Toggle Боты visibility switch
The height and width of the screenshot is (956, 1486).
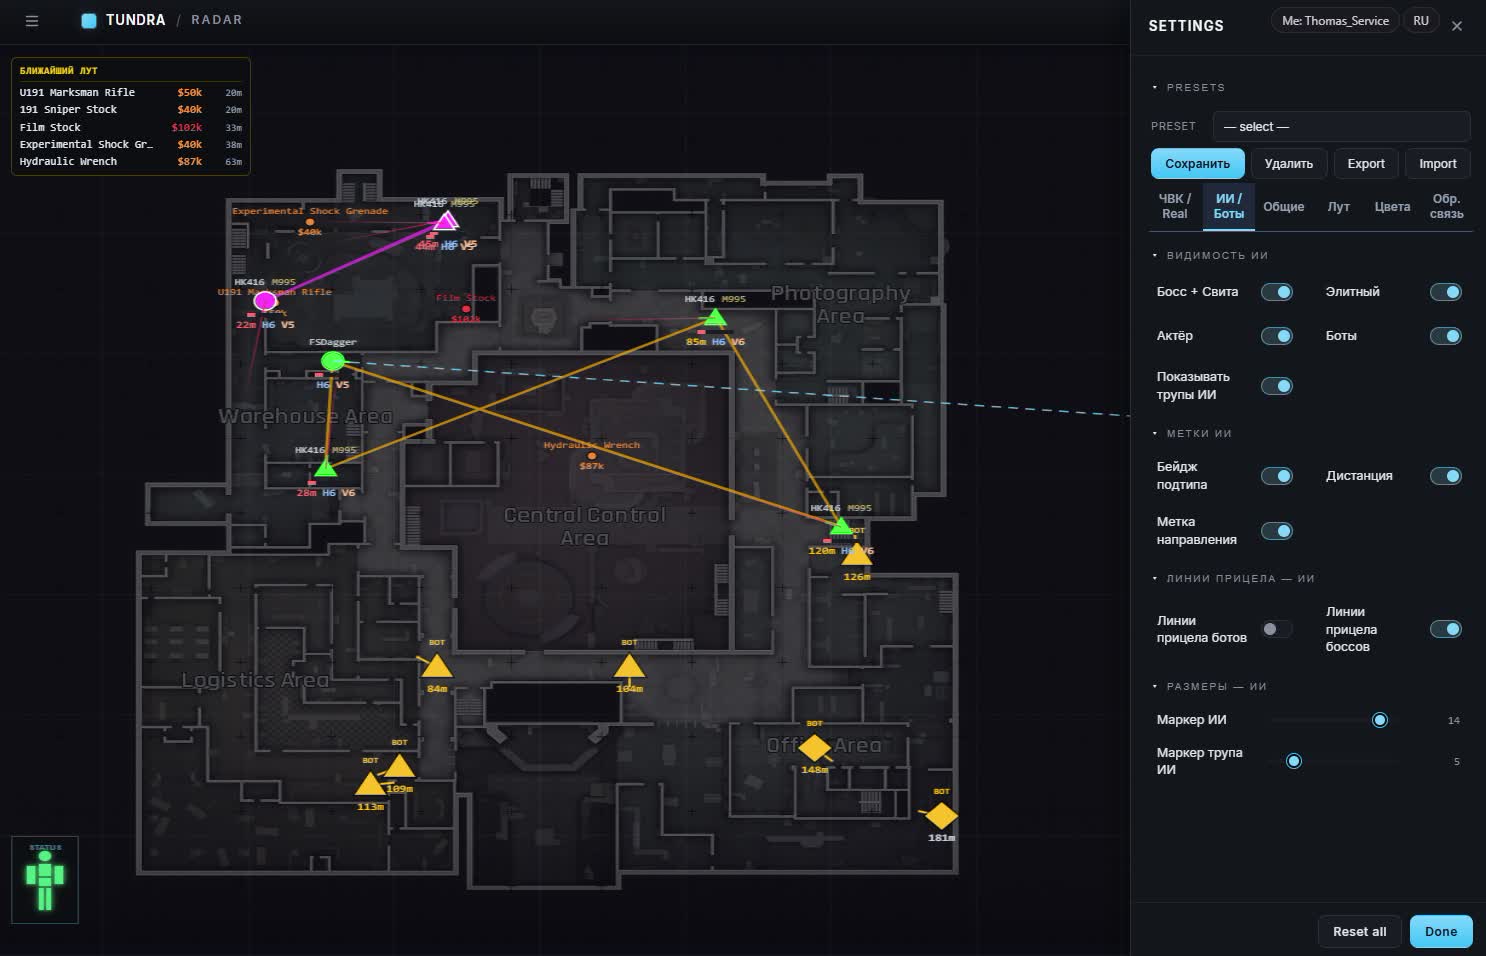pyautogui.click(x=1446, y=336)
